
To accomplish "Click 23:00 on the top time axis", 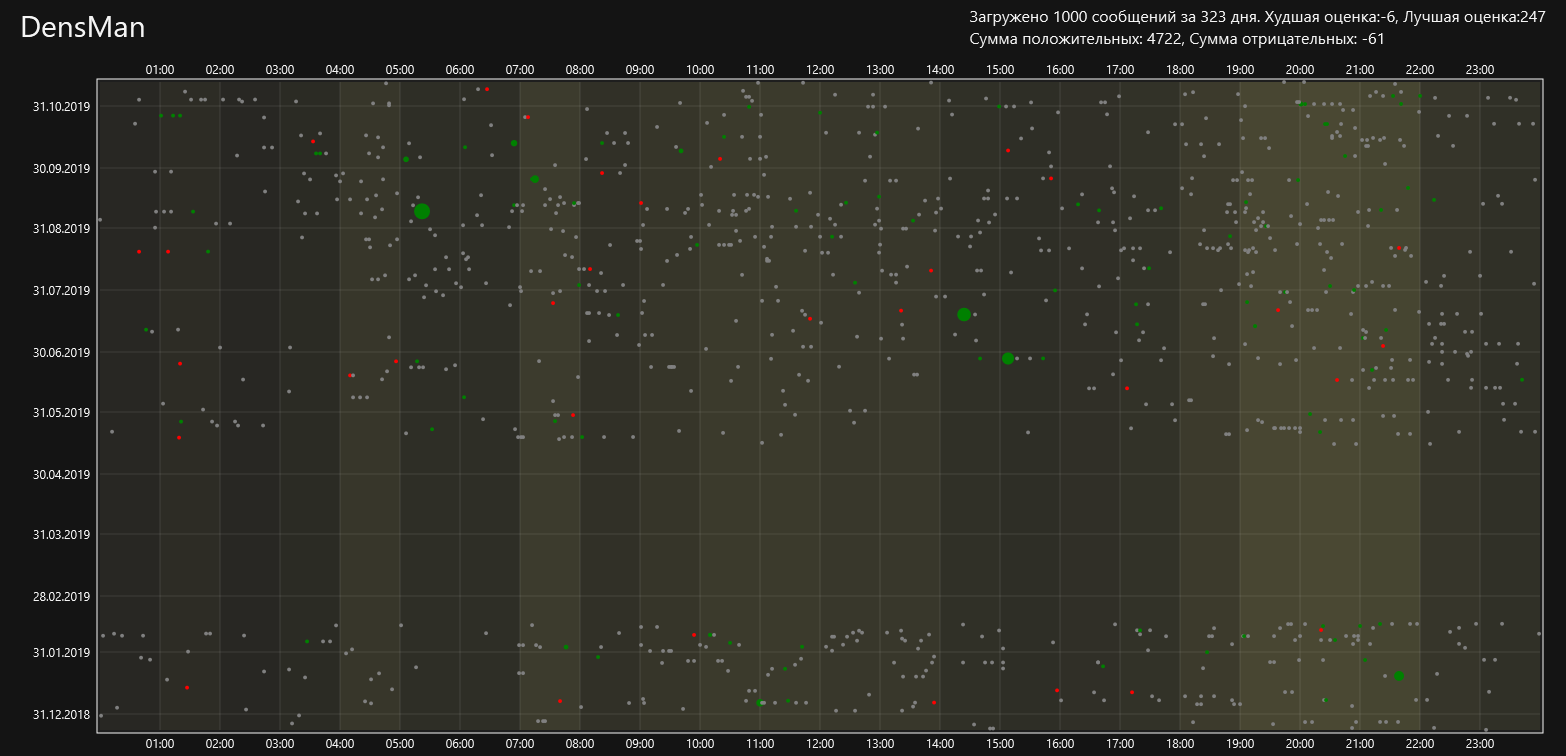I will click(1480, 70).
